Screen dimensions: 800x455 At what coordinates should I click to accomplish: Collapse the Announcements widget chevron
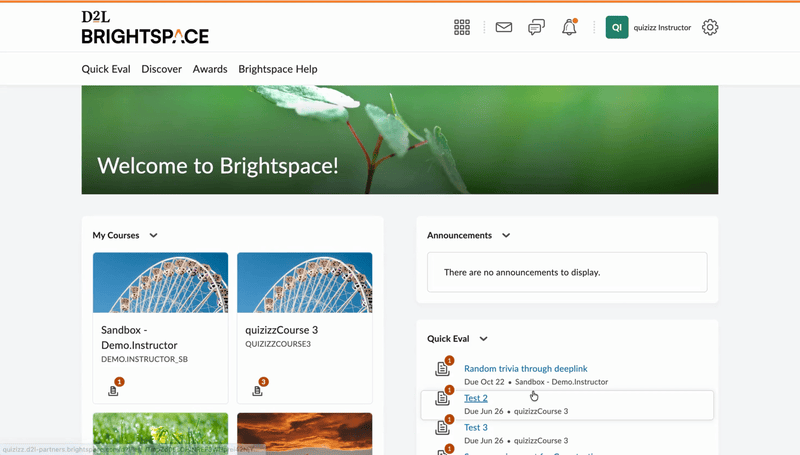tap(506, 236)
